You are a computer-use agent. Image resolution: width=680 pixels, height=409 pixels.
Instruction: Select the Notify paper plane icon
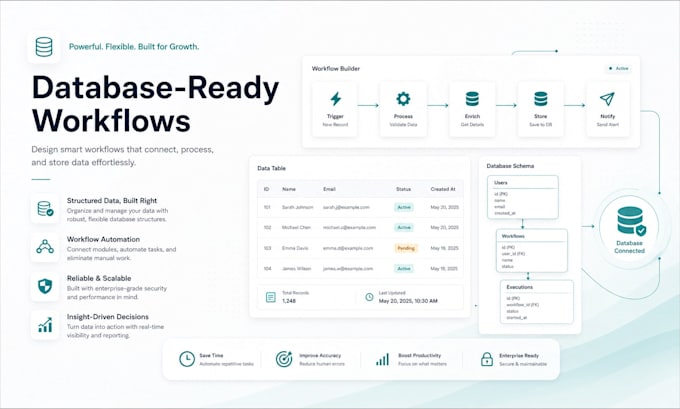pyautogui.click(x=607, y=99)
